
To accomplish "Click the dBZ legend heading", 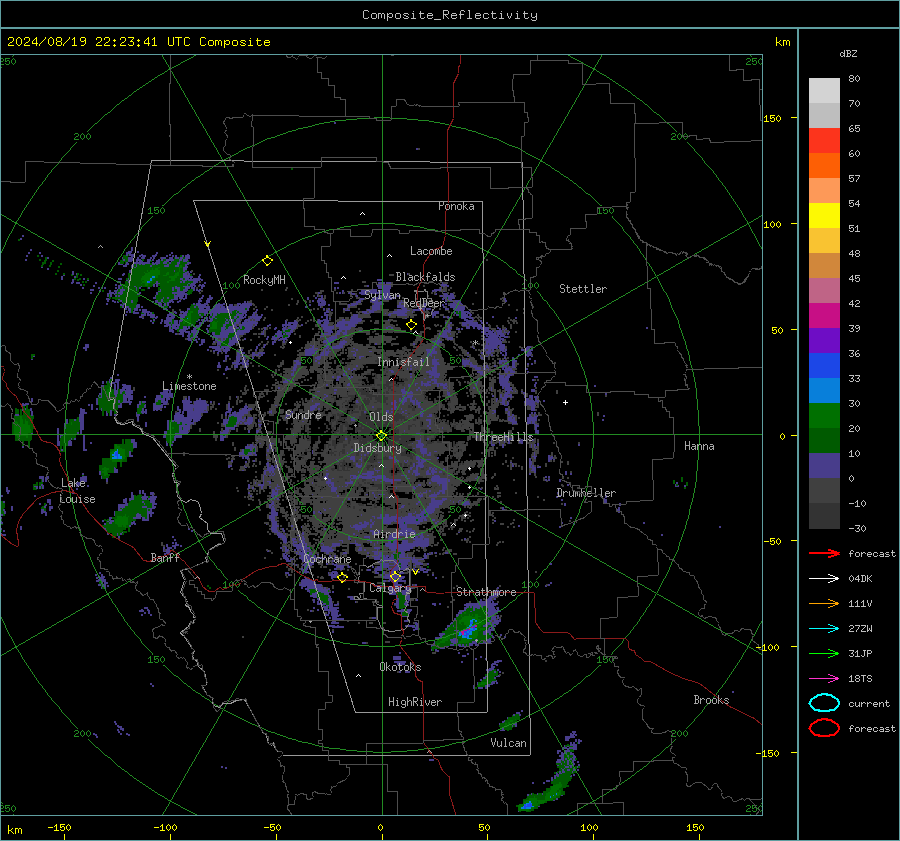I will [x=848, y=53].
